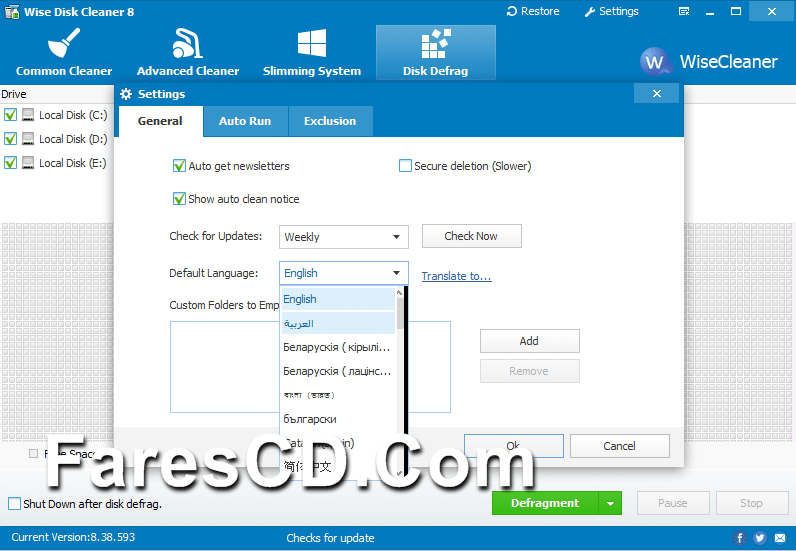
Task: Toggle the Local Disk (D:) checkbox
Action: coord(10,139)
